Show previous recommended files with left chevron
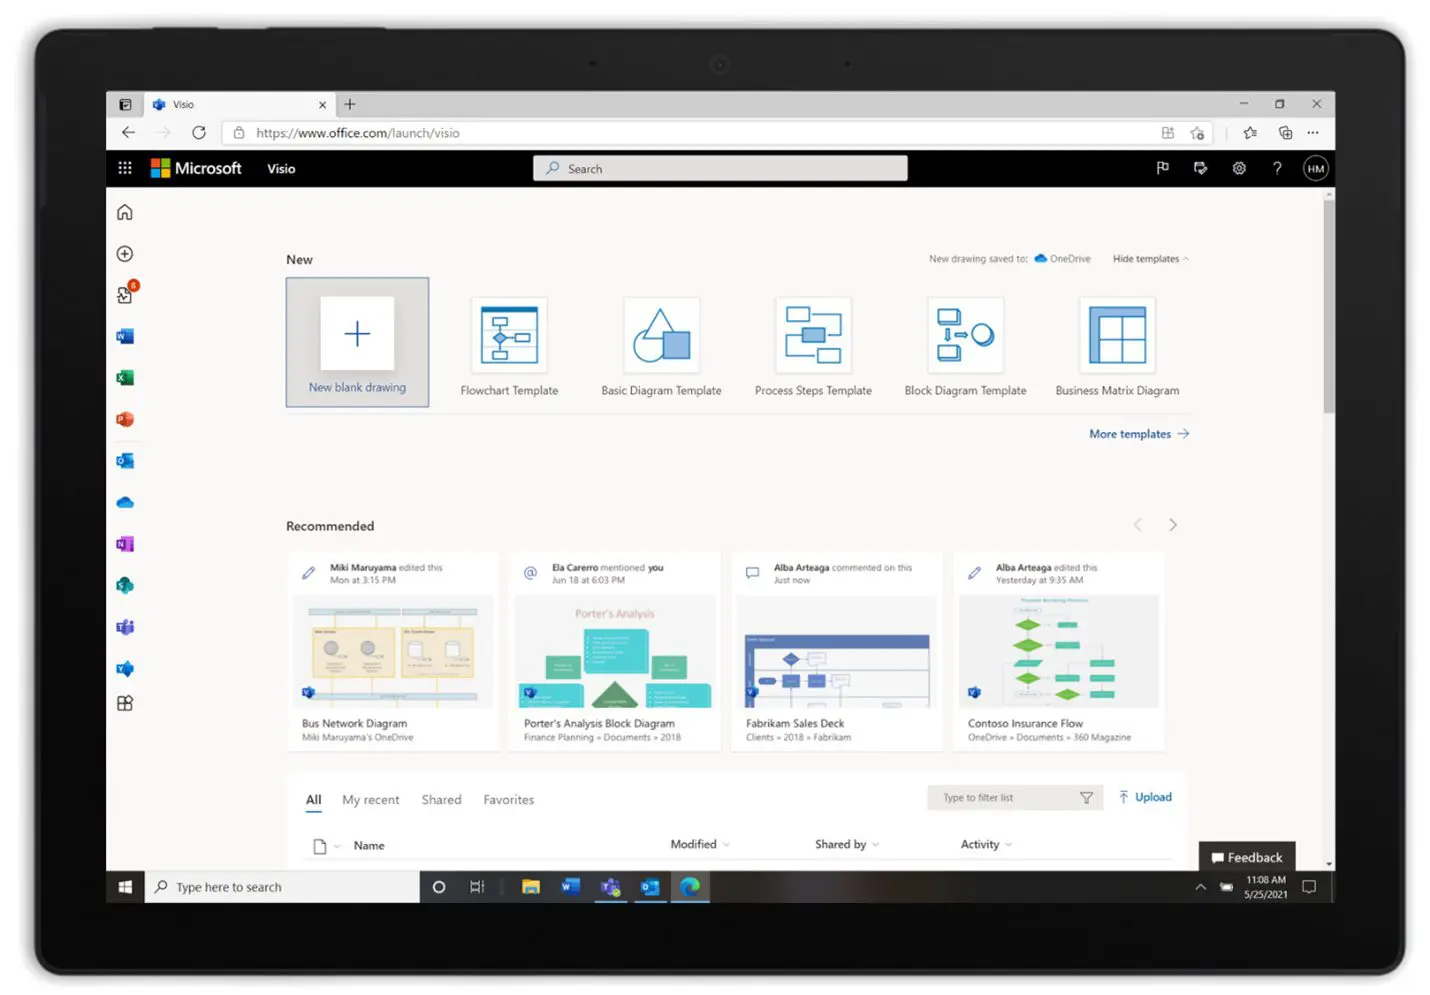The image size is (1430, 995). tap(1137, 525)
